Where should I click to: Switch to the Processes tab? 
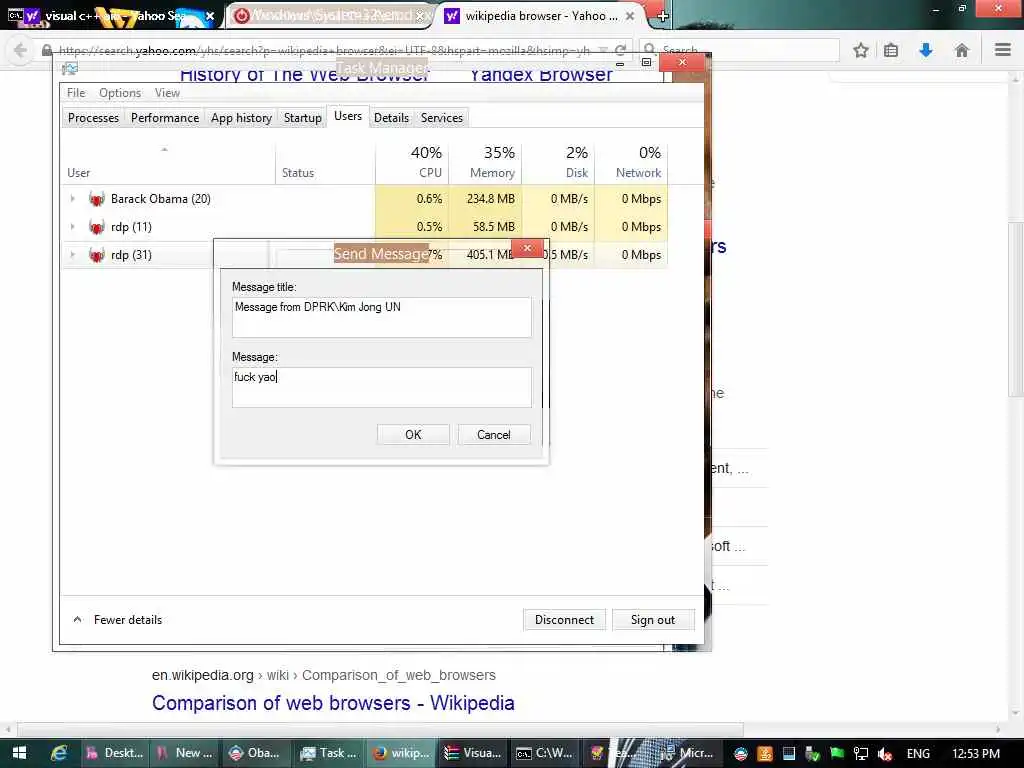coord(93,118)
